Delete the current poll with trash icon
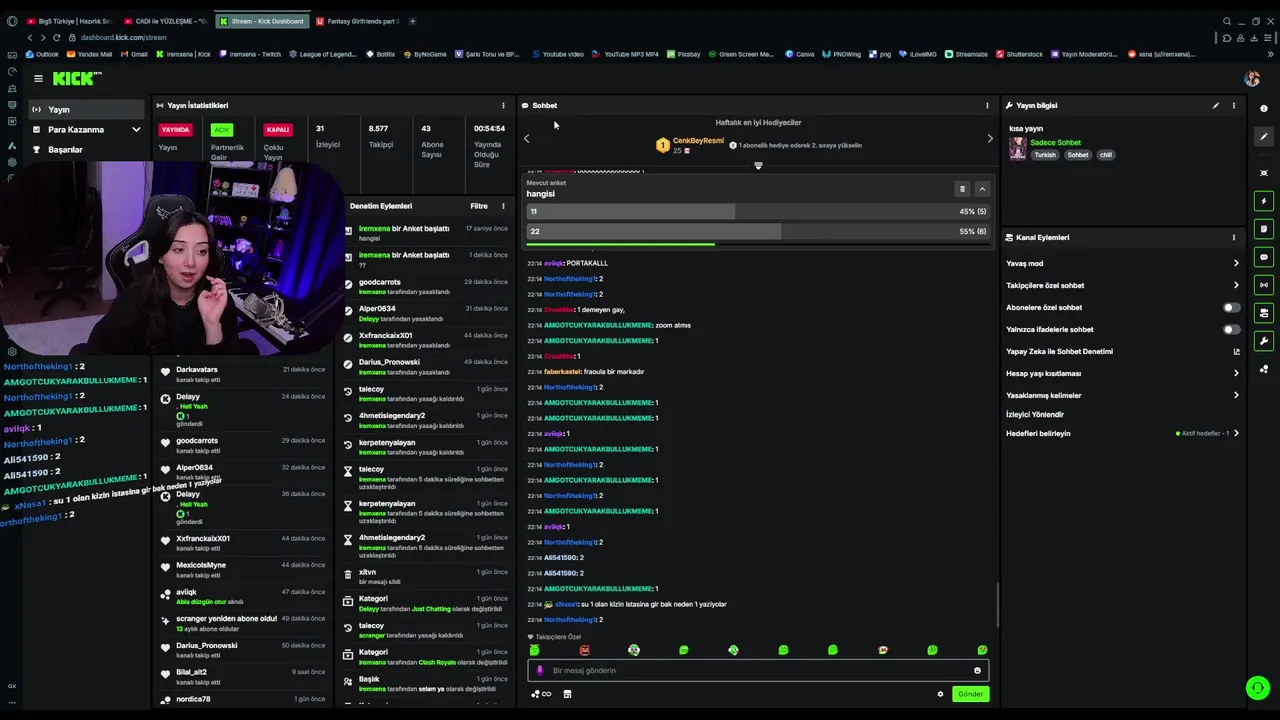Viewport: 1280px width, 720px height. pyautogui.click(x=962, y=189)
